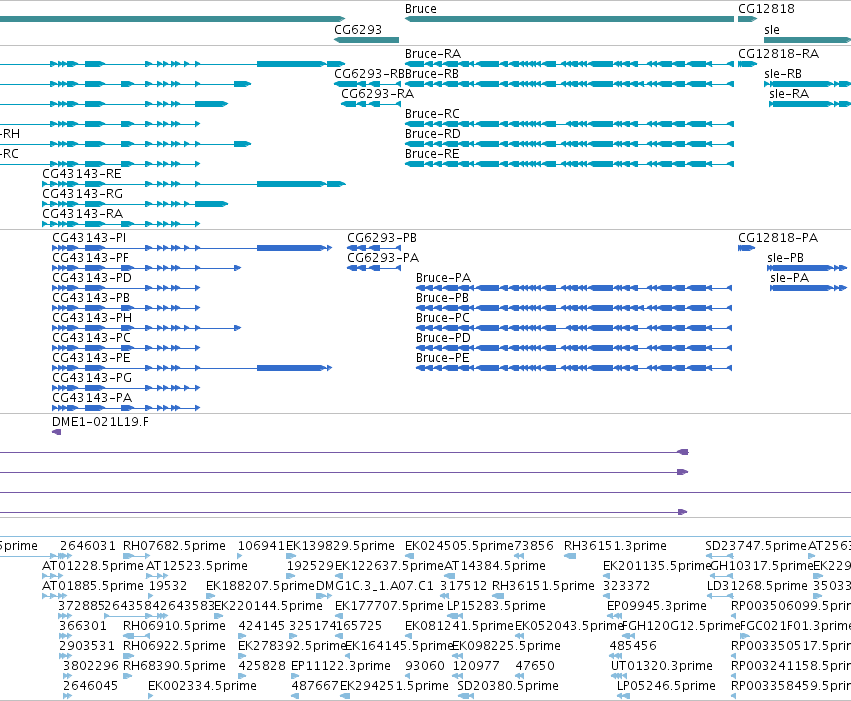Select the RH36151.3prime EST label
Screen dimensions: 851x701
pos(615,546)
